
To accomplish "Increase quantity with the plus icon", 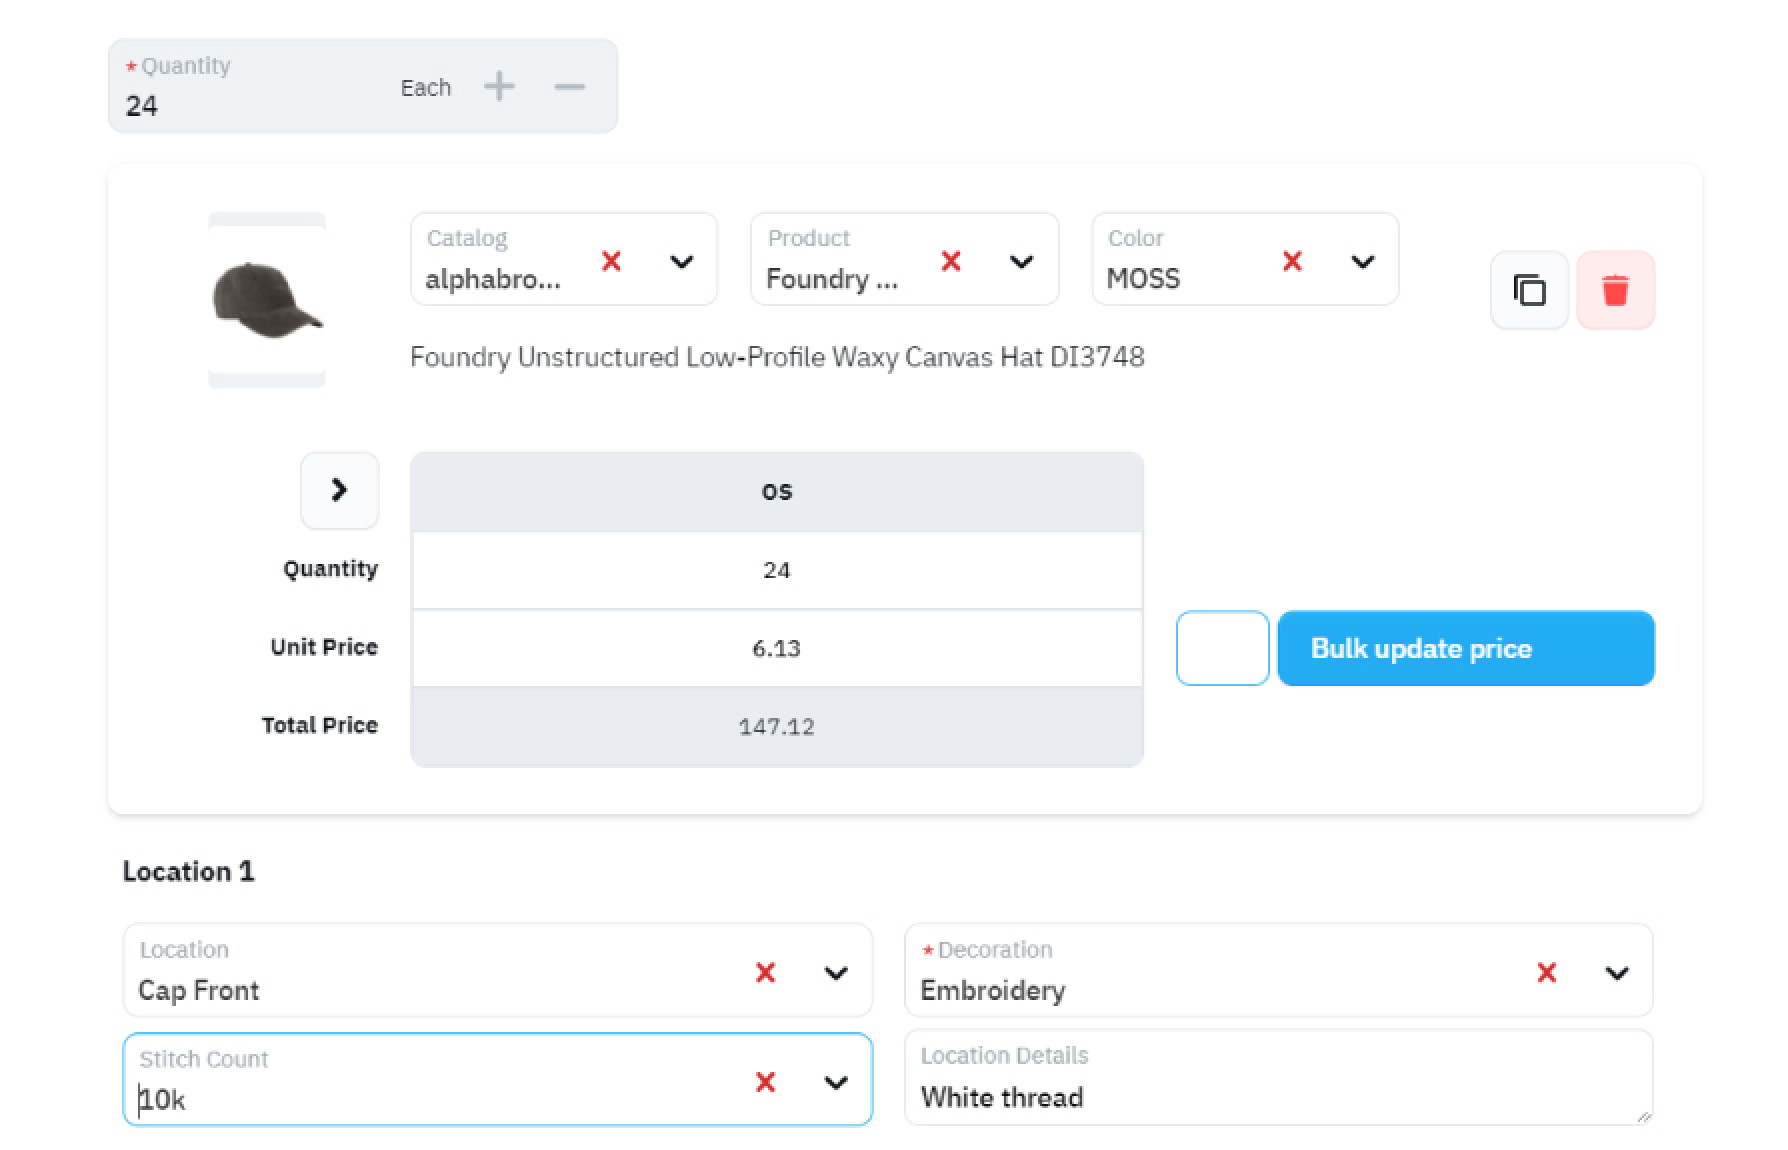I will [499, 87].
